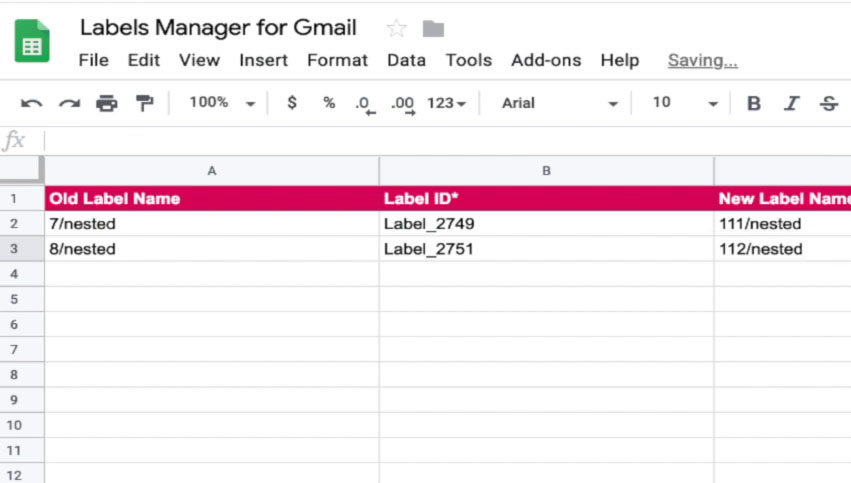Select column B header
The height and width of the screenshot is (483, 851).
[x=547, y=171]
